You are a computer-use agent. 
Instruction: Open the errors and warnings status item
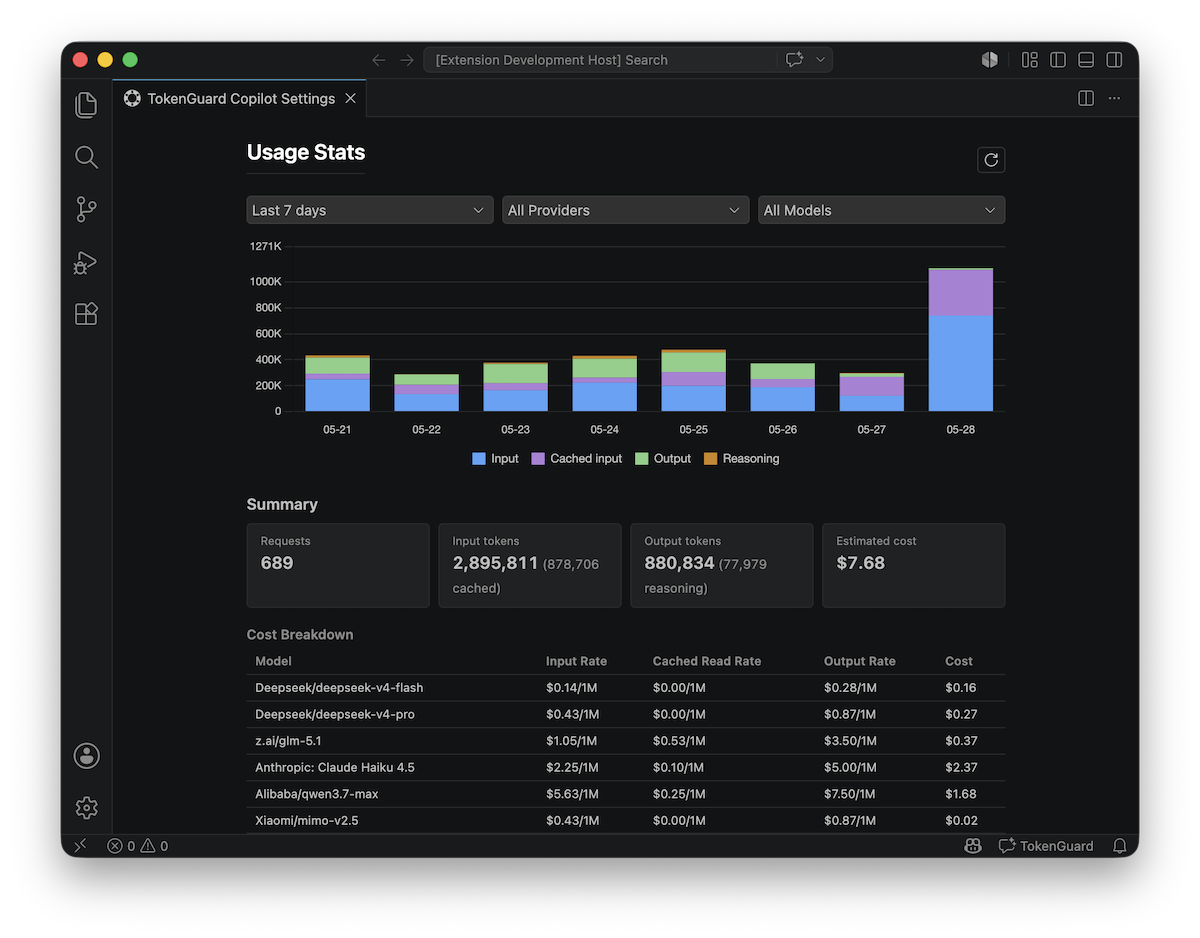click(138, 846)
